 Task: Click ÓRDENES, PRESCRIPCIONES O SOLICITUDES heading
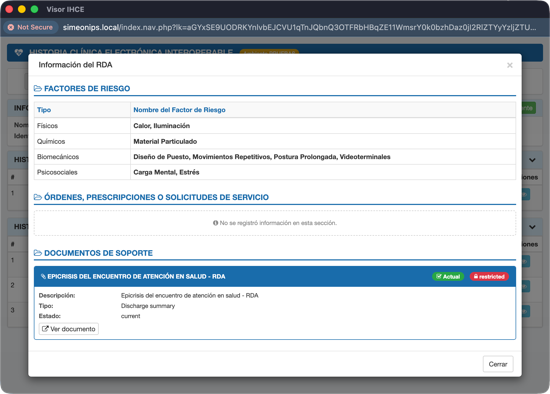pos(156,197)
